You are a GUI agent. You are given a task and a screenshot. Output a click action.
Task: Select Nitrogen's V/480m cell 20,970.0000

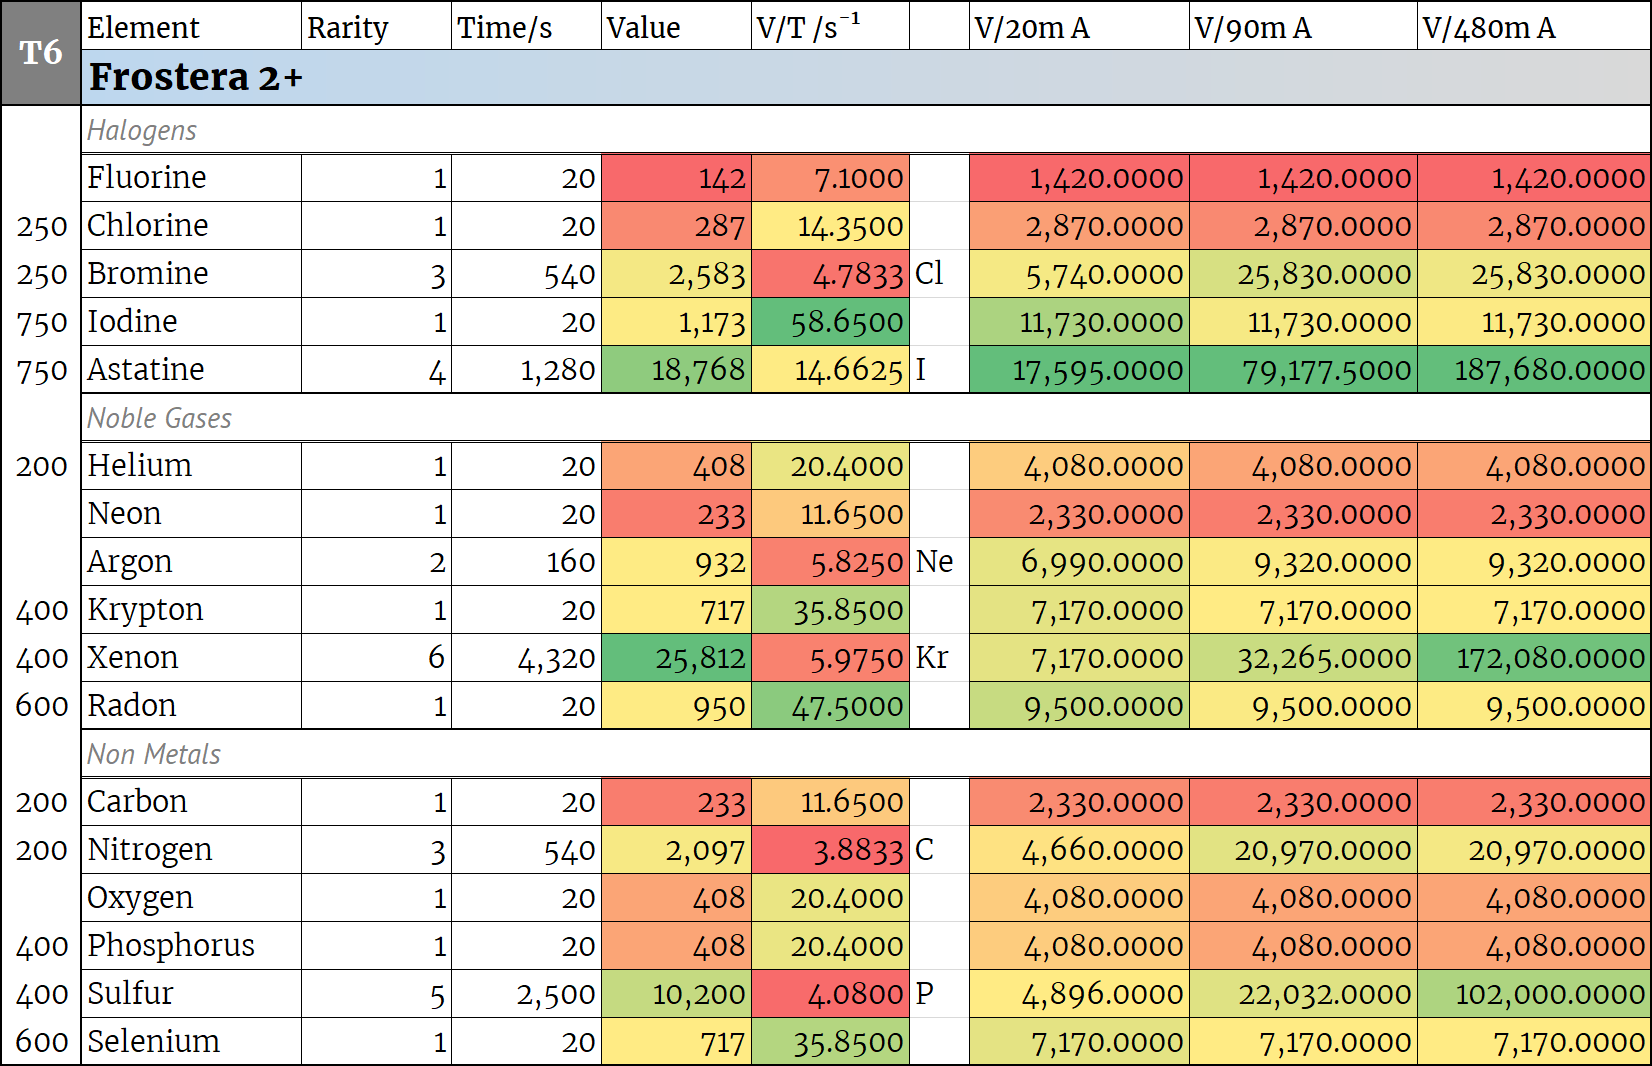tap(1534, 850)
